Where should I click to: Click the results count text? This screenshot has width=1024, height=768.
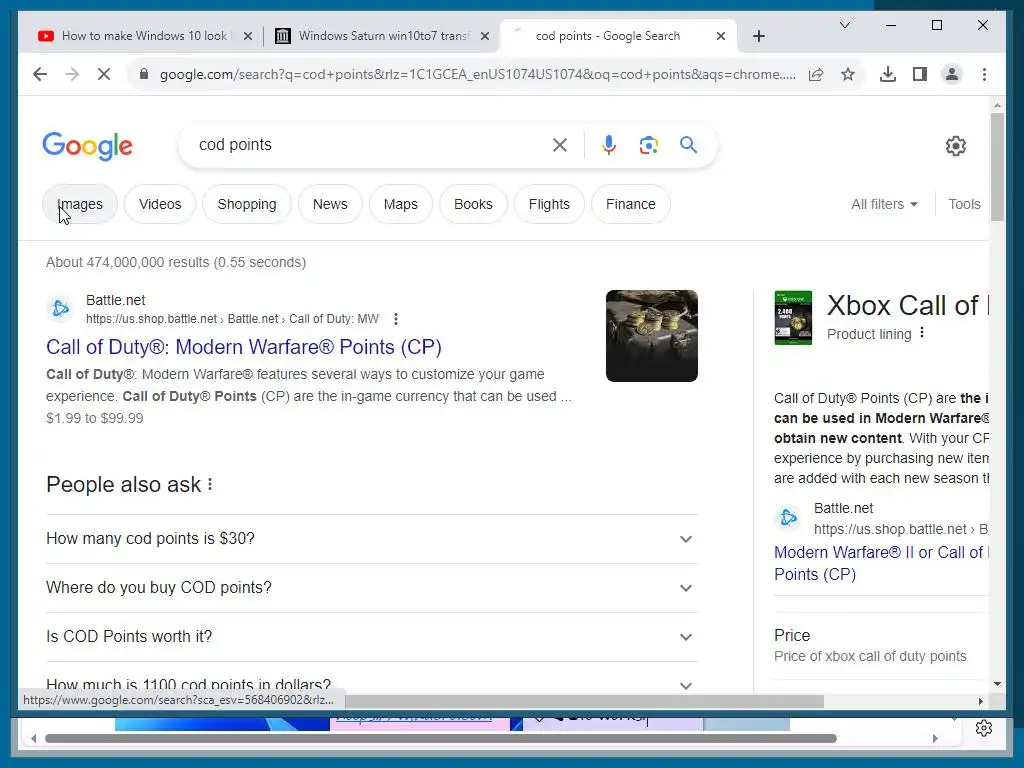pos(176,263)
